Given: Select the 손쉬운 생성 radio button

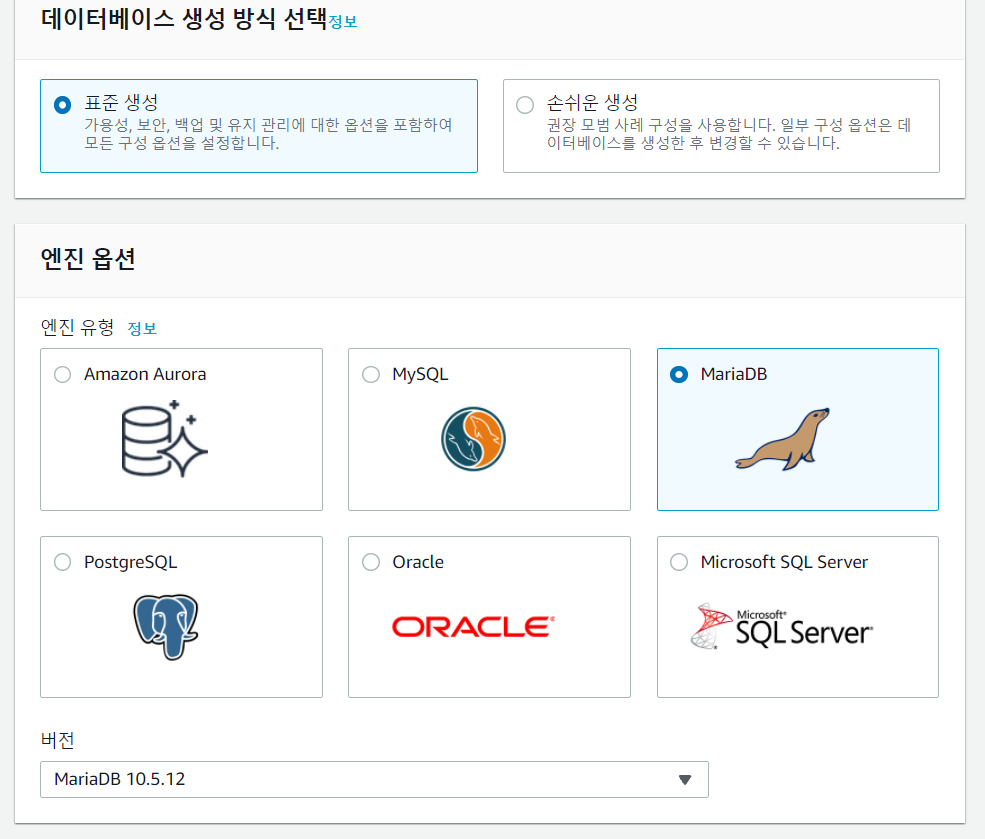Looking at the screenshot, I should [525, 104].
